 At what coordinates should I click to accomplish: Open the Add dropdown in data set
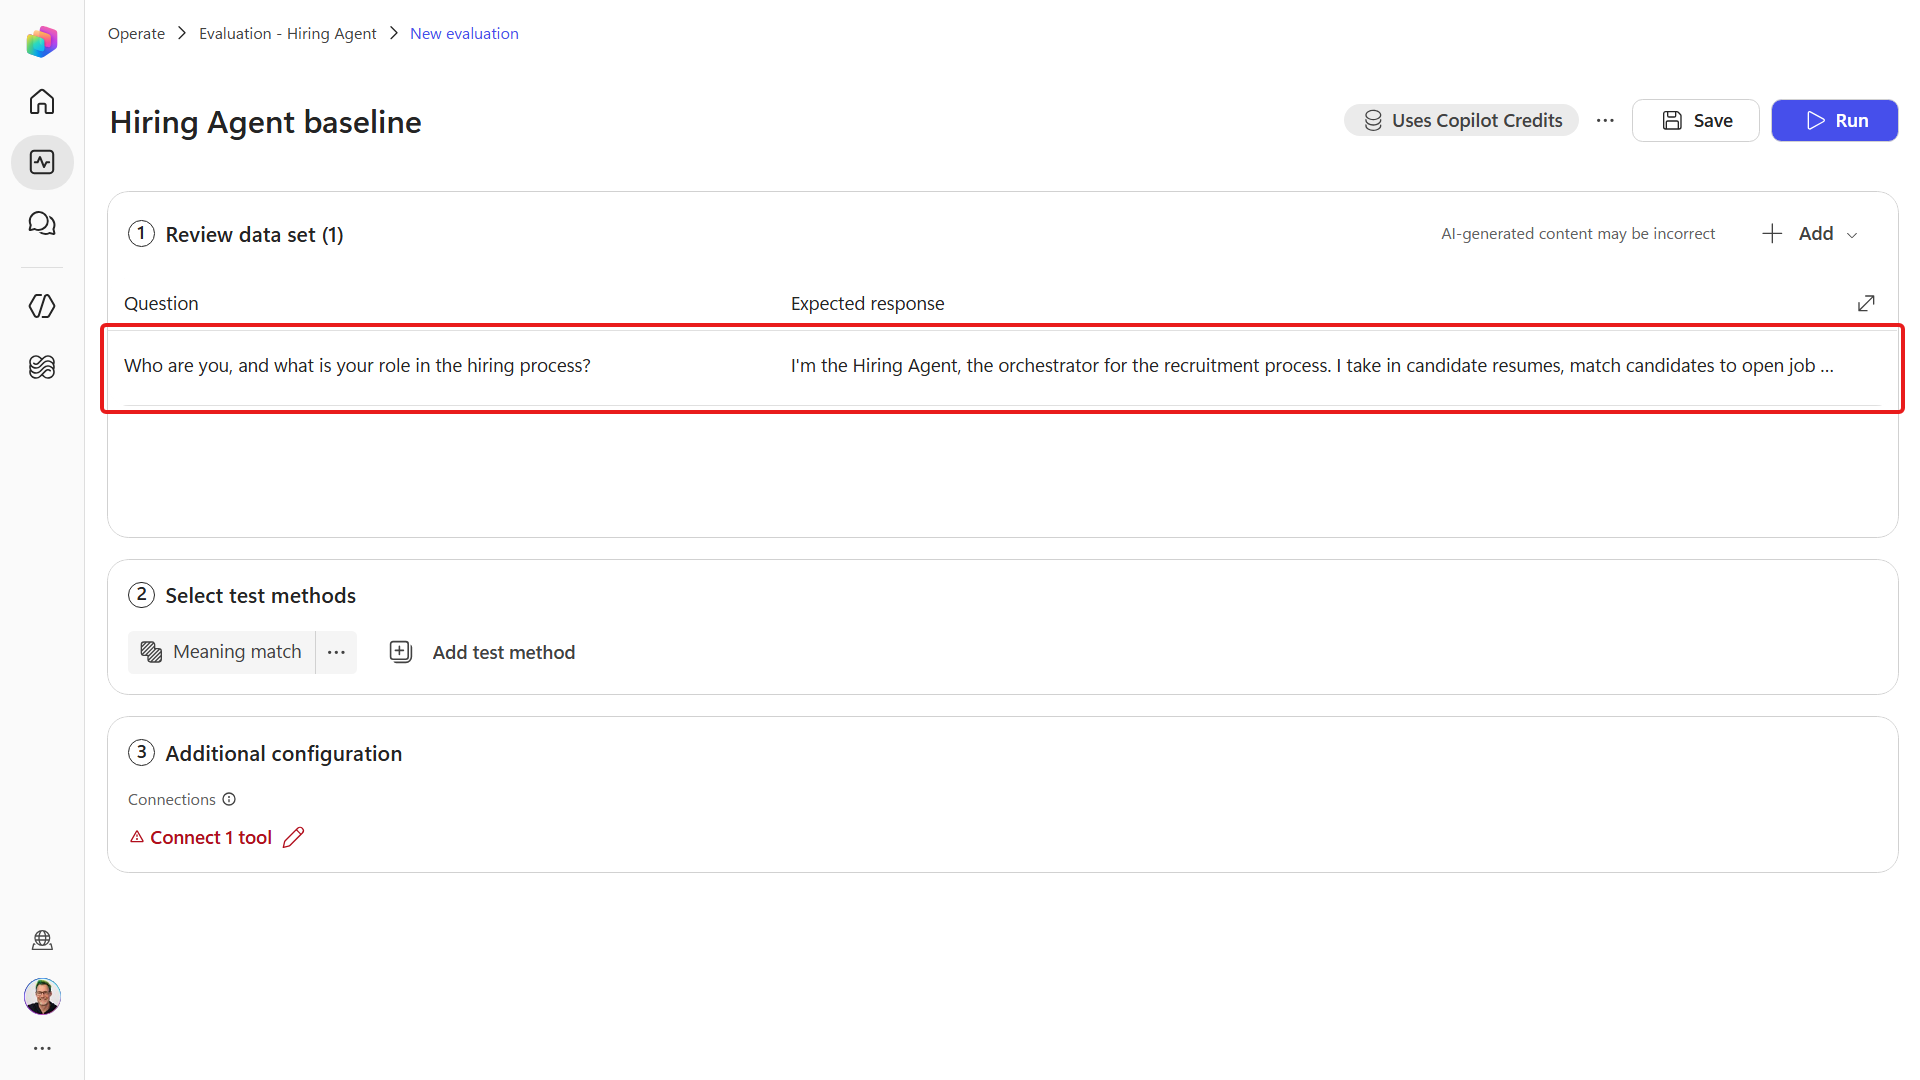1810,233
